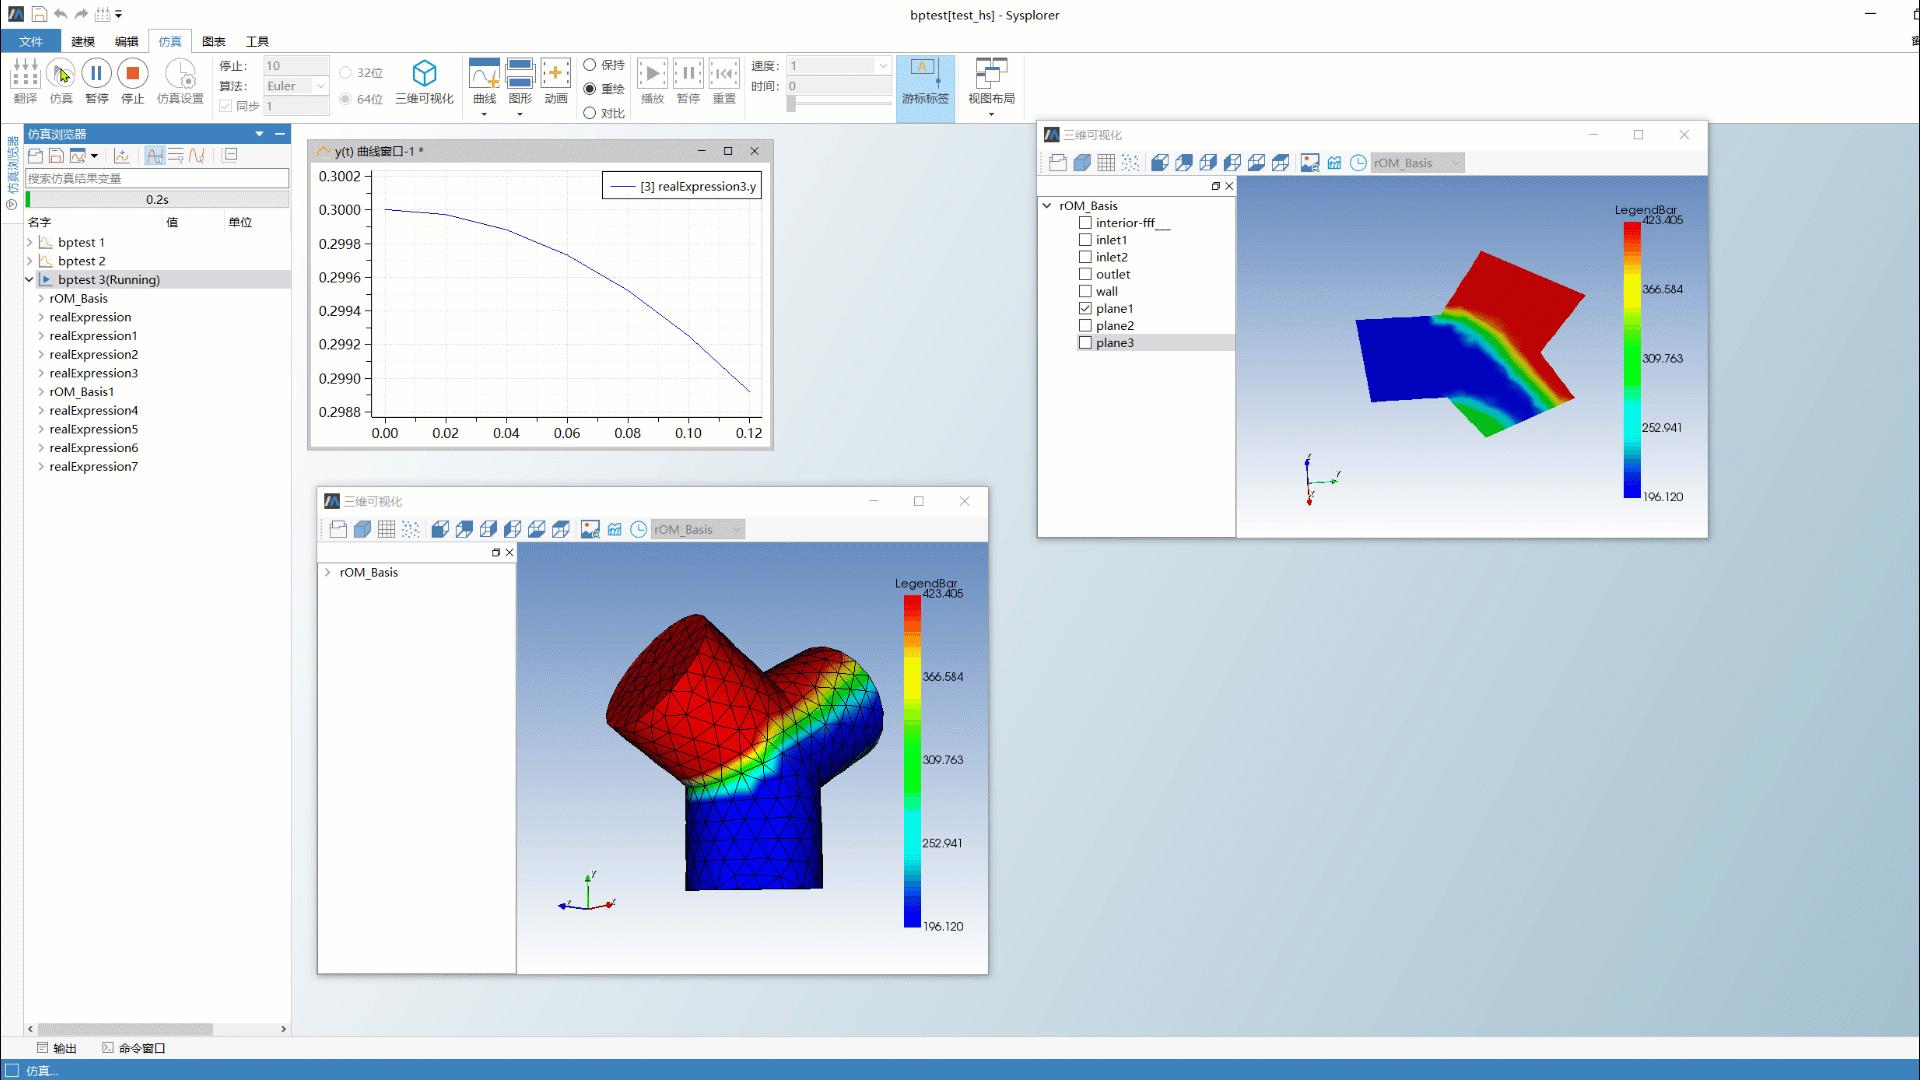Open the 三维可视化 3D visualization cube icon

[x=424, y=74]
